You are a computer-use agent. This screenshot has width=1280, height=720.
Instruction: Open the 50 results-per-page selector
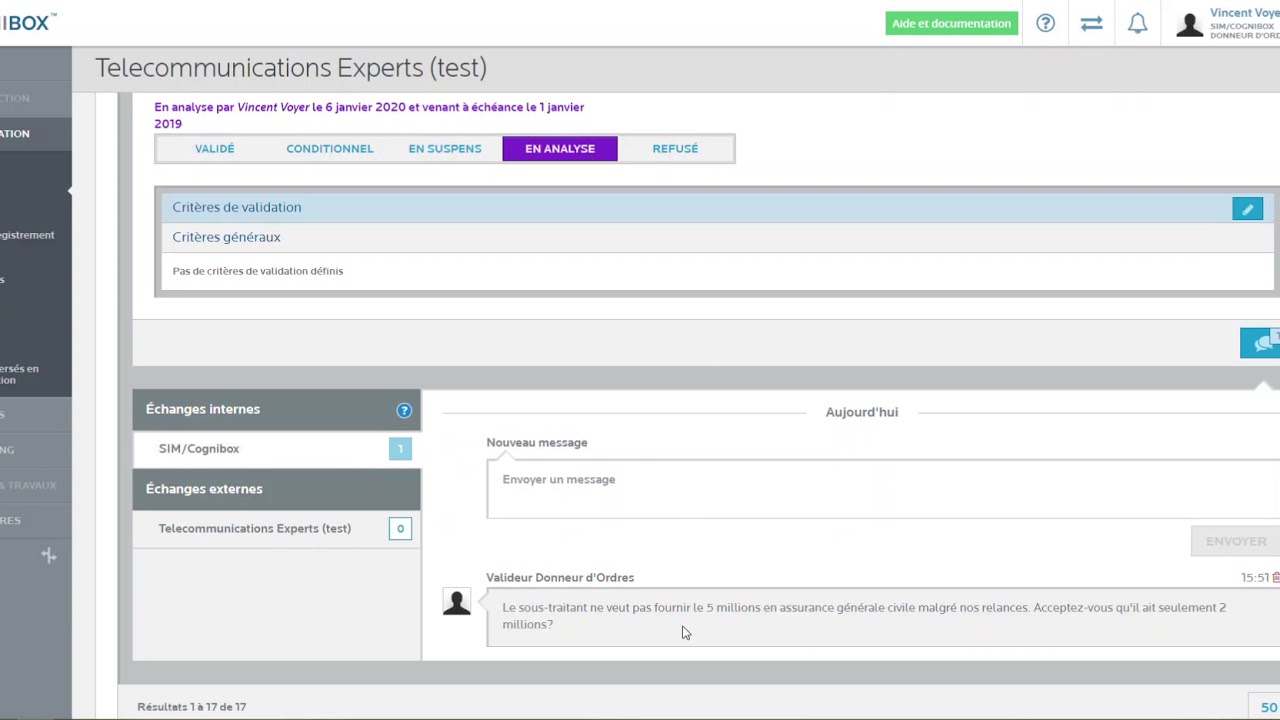point(1267,707)
